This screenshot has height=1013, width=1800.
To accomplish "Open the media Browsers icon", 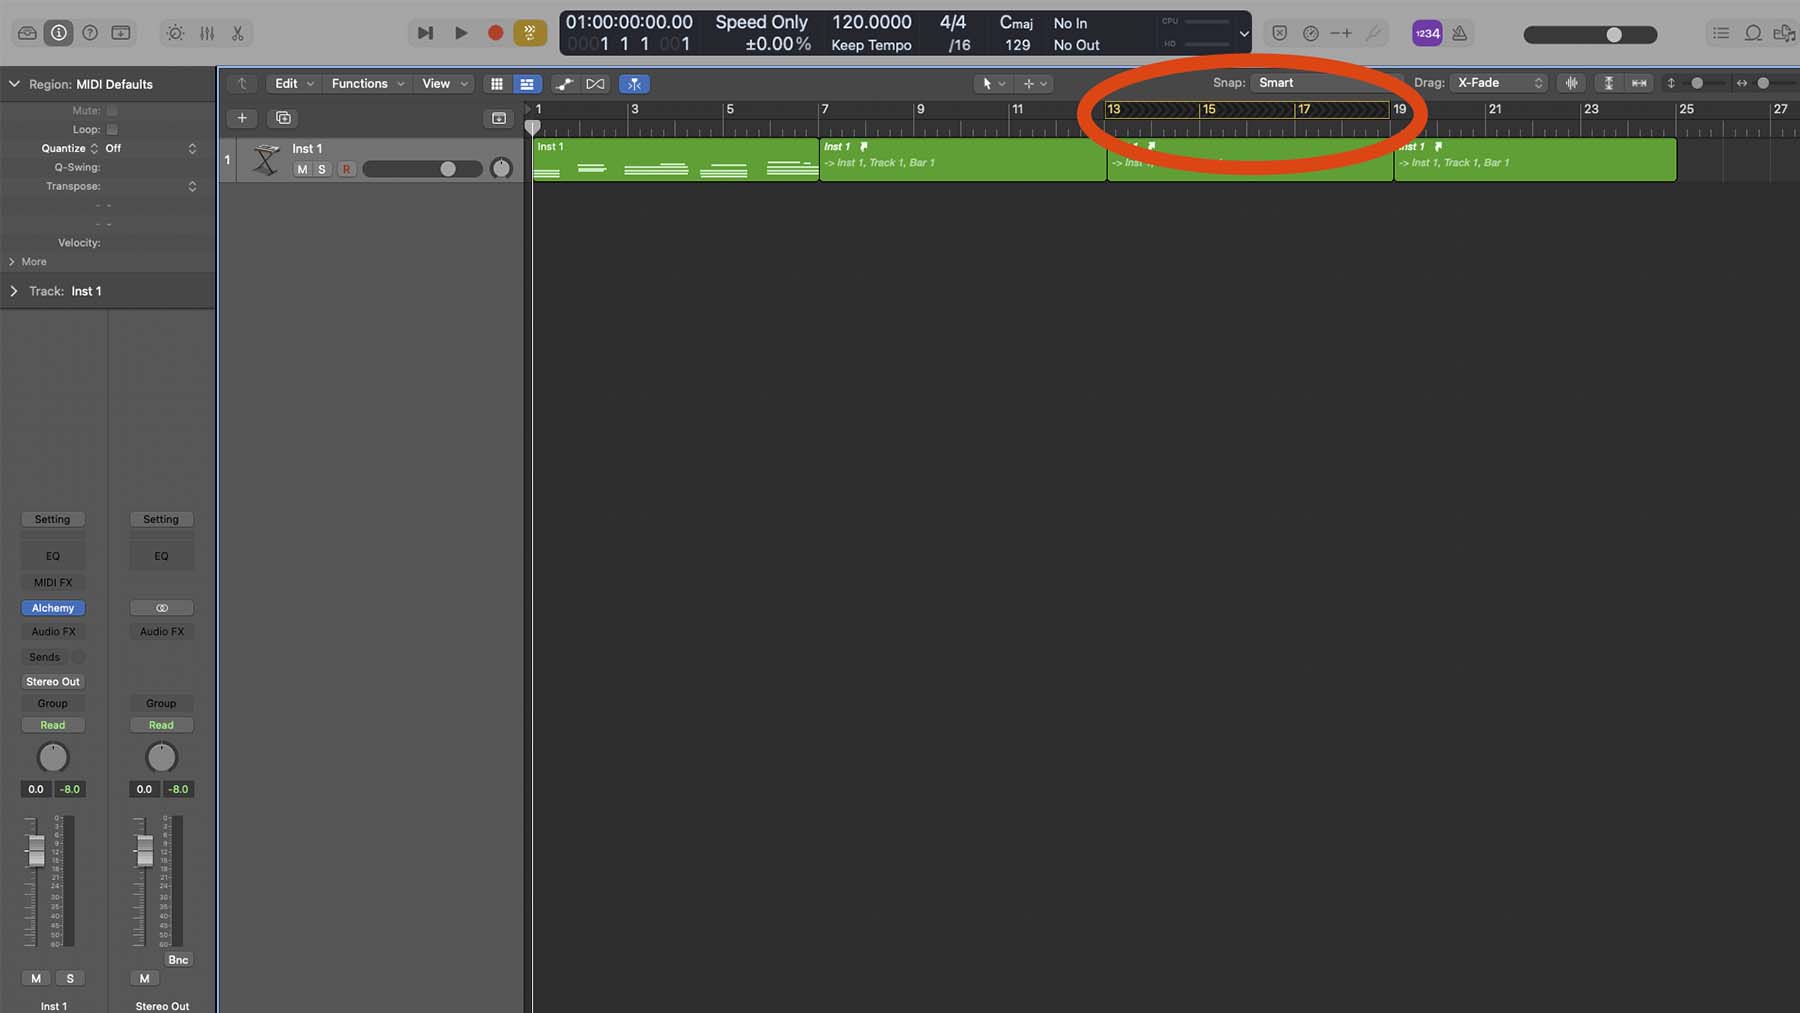I will coord(1784,33).
